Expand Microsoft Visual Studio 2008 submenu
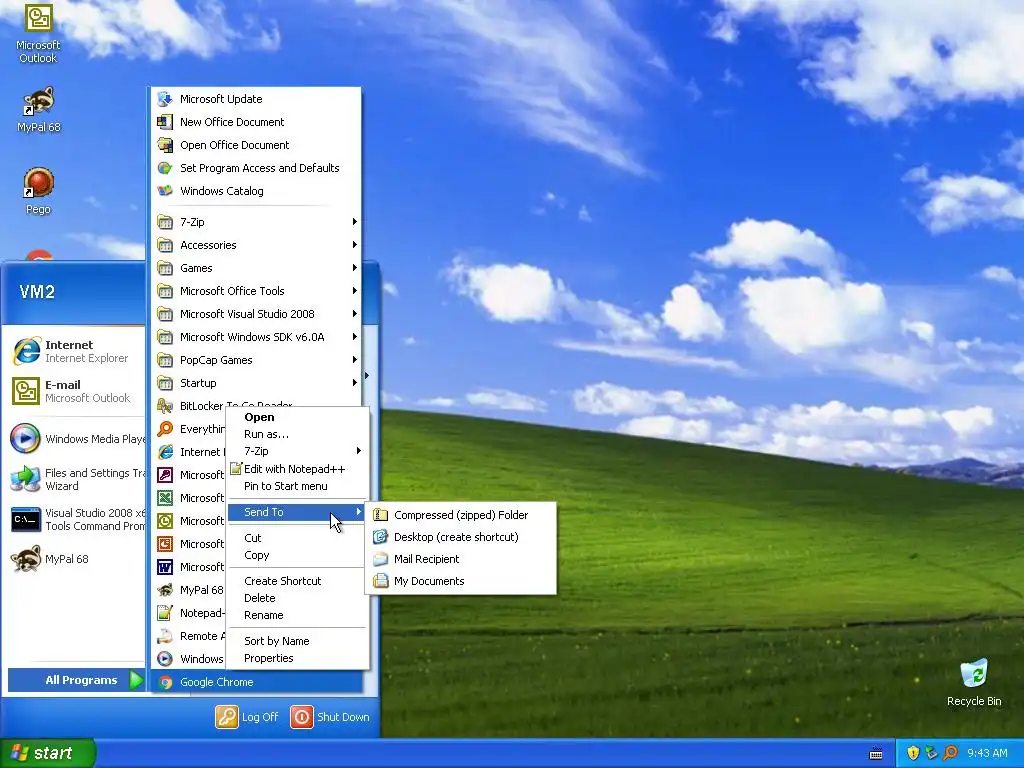1024x768 pixels. click(x=256, y=314)
